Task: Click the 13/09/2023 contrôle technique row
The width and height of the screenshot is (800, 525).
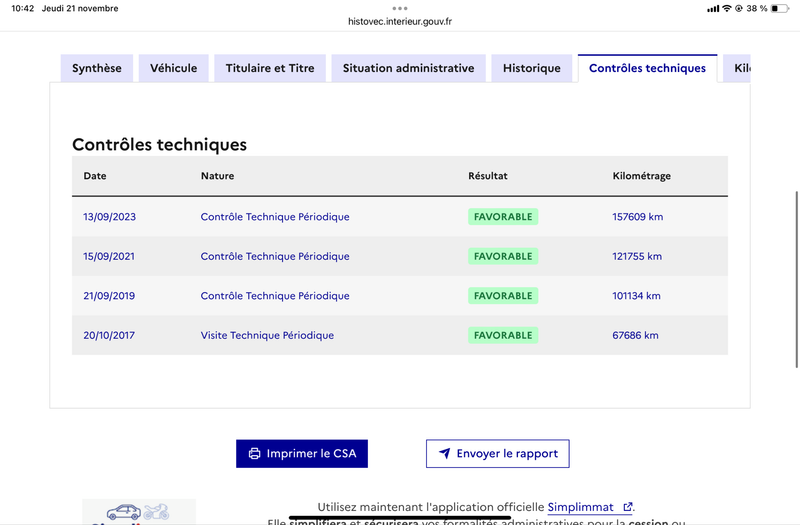Action: (x=400, y=217)
